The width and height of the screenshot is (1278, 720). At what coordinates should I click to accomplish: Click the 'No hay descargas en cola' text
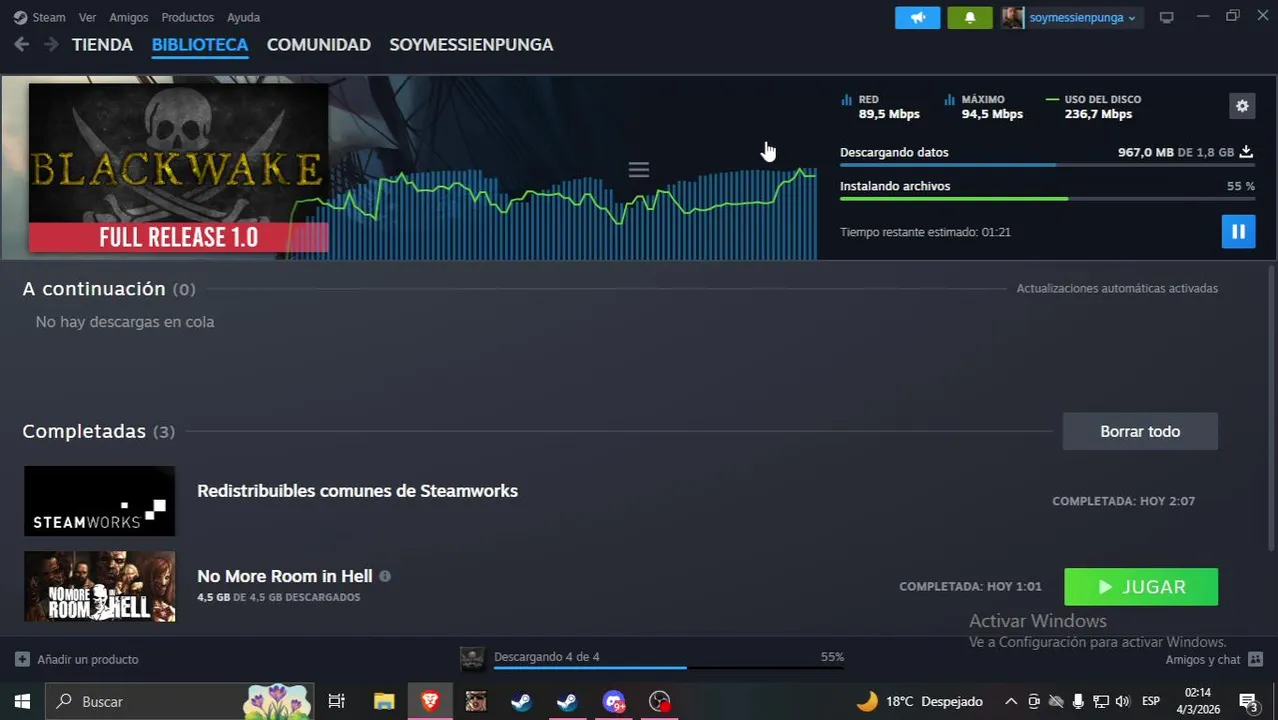(125, 322)
